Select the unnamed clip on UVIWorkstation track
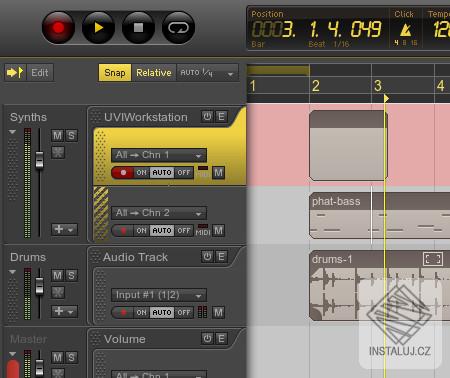The width and height of the screenshot is (450, 378). click(x=348, y=146)
